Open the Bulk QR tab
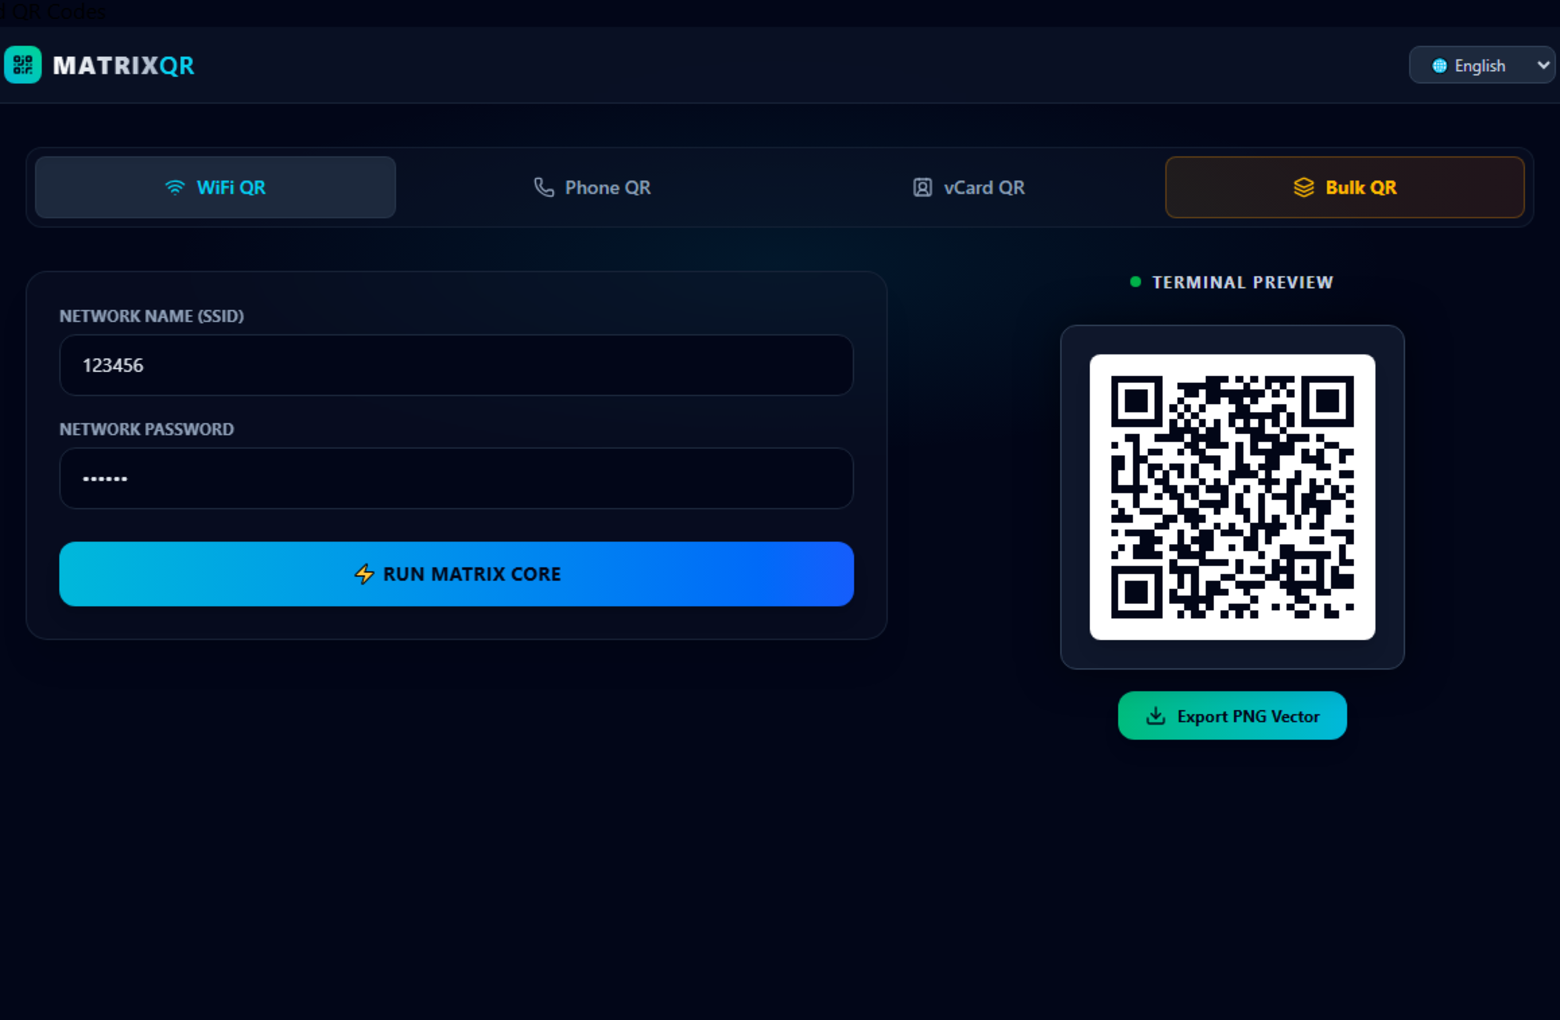This screenshot has width=1560, height=1020. [x=1345, y=187]
